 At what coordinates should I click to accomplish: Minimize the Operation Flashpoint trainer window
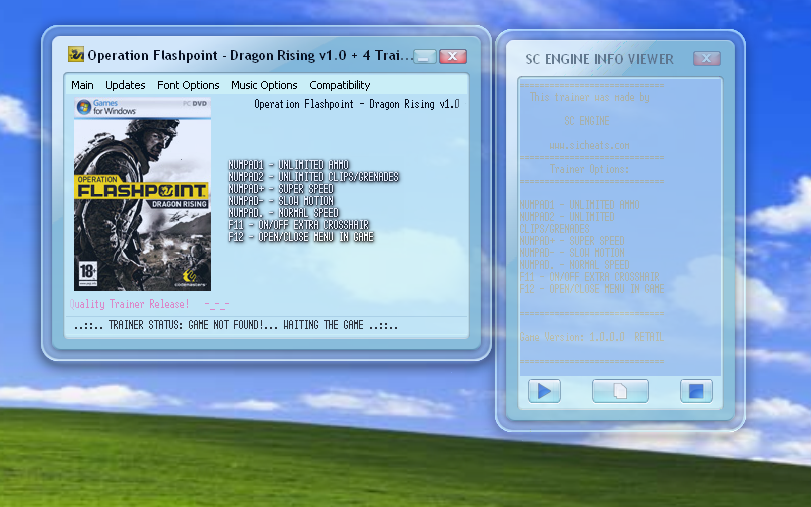[x=425, y=56]
